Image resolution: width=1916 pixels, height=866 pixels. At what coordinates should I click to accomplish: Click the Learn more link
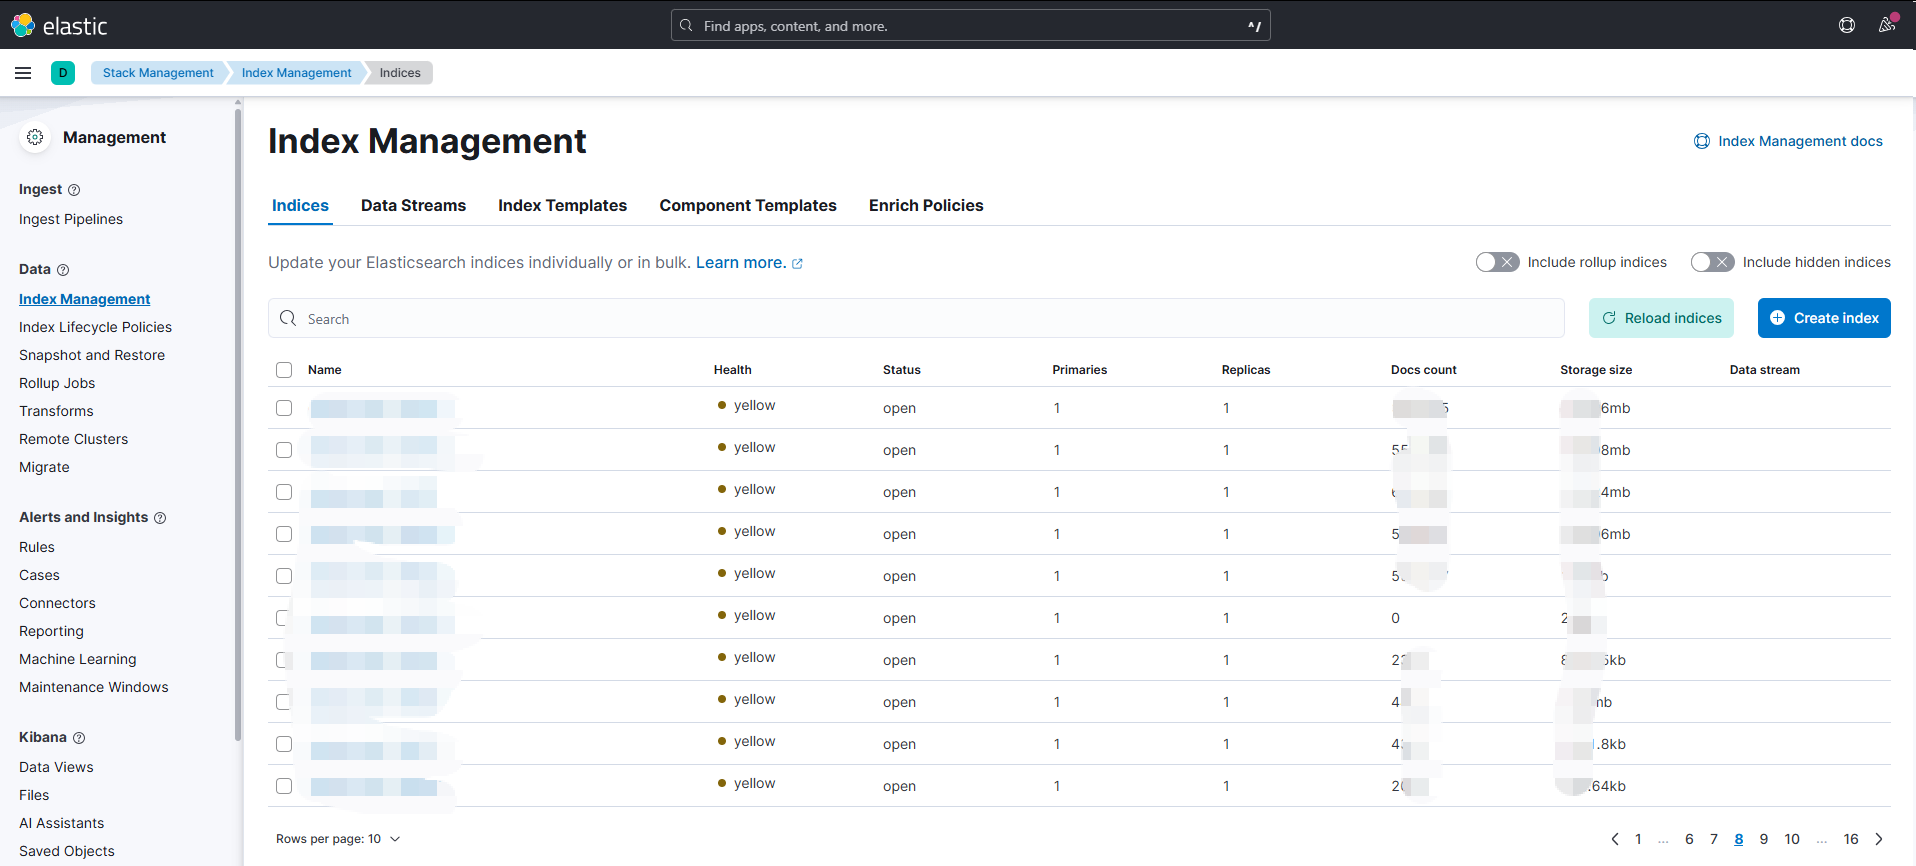point(741,262)
